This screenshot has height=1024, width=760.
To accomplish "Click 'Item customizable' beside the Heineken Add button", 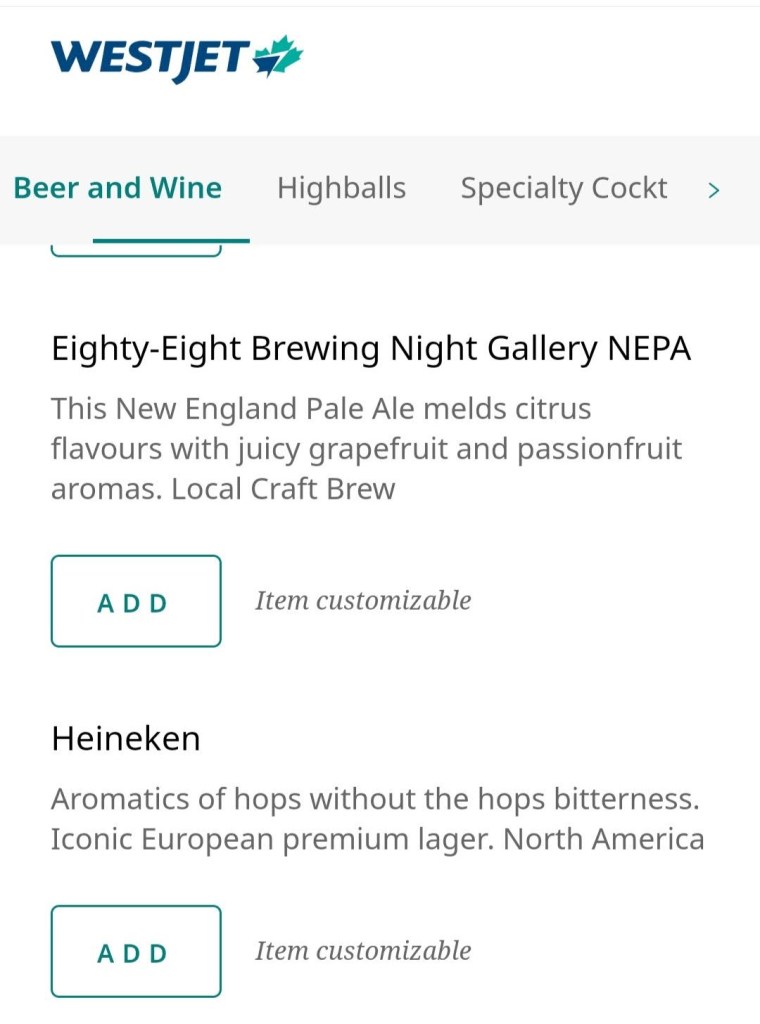I will (363, 950).
